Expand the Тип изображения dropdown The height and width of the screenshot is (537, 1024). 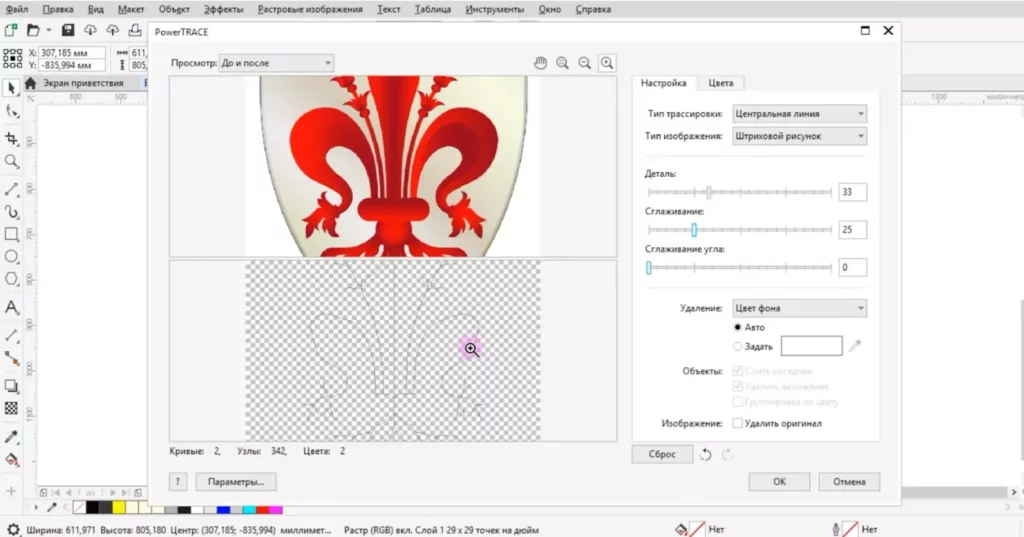(x=799, y=136)
